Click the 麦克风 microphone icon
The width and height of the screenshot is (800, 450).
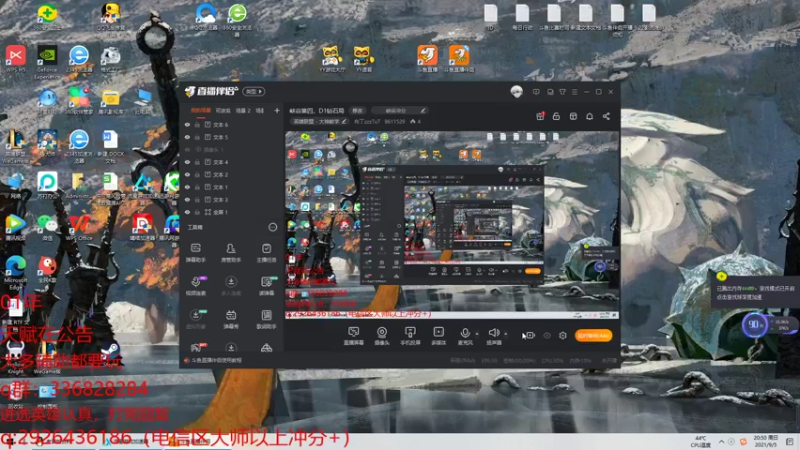click(465, 333)
